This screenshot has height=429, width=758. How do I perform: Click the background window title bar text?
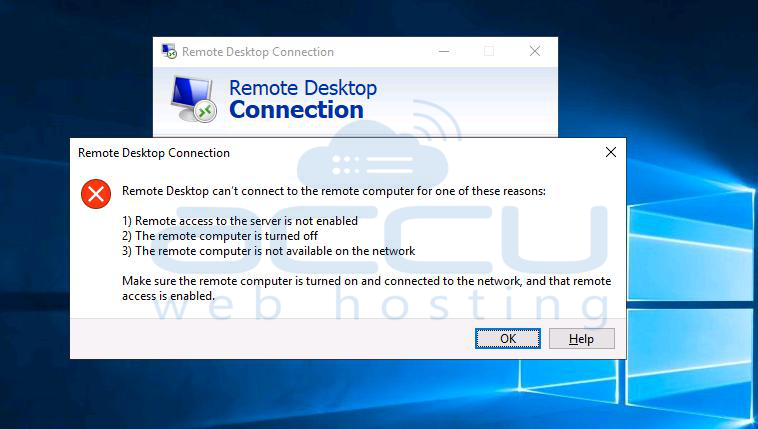click(x=258, y=52)
